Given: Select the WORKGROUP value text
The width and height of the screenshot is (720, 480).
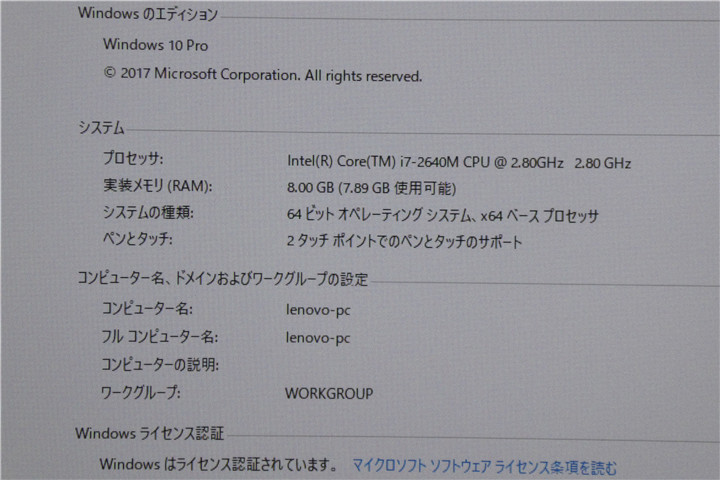Looking at the screenshot, I should pyautogui.click(x=329, y=393).
